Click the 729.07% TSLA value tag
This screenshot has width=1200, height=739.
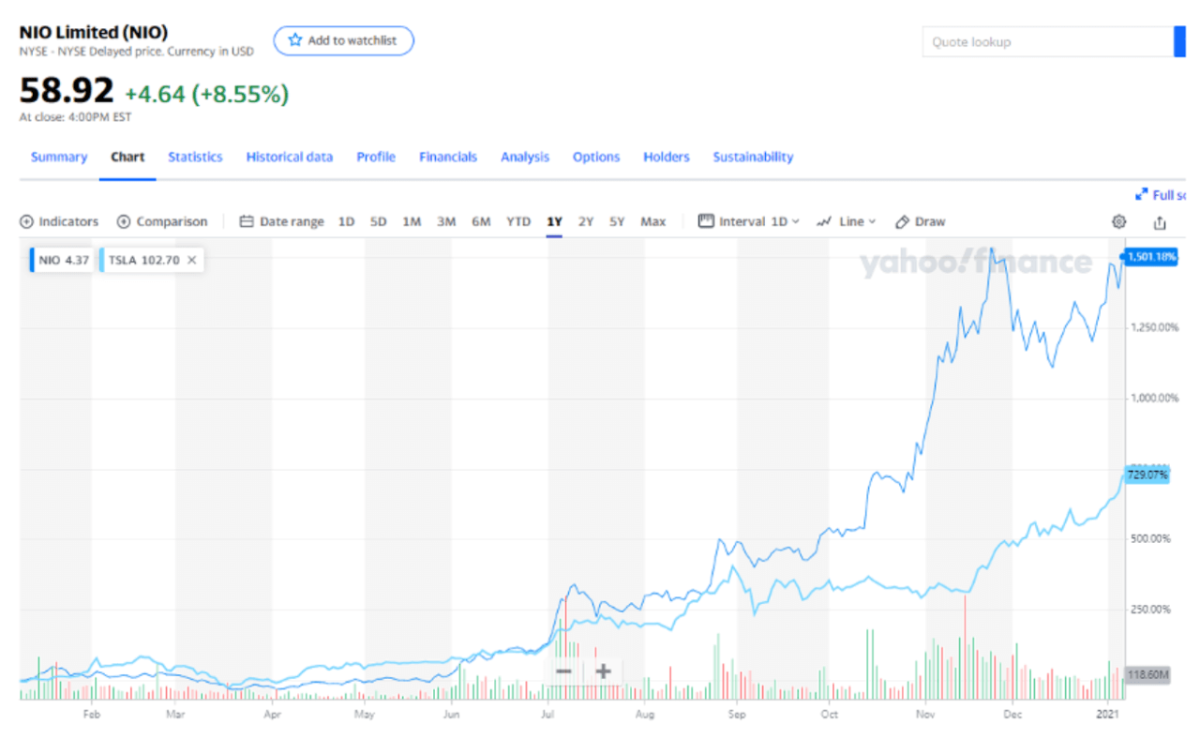(x=1146, y=475)
